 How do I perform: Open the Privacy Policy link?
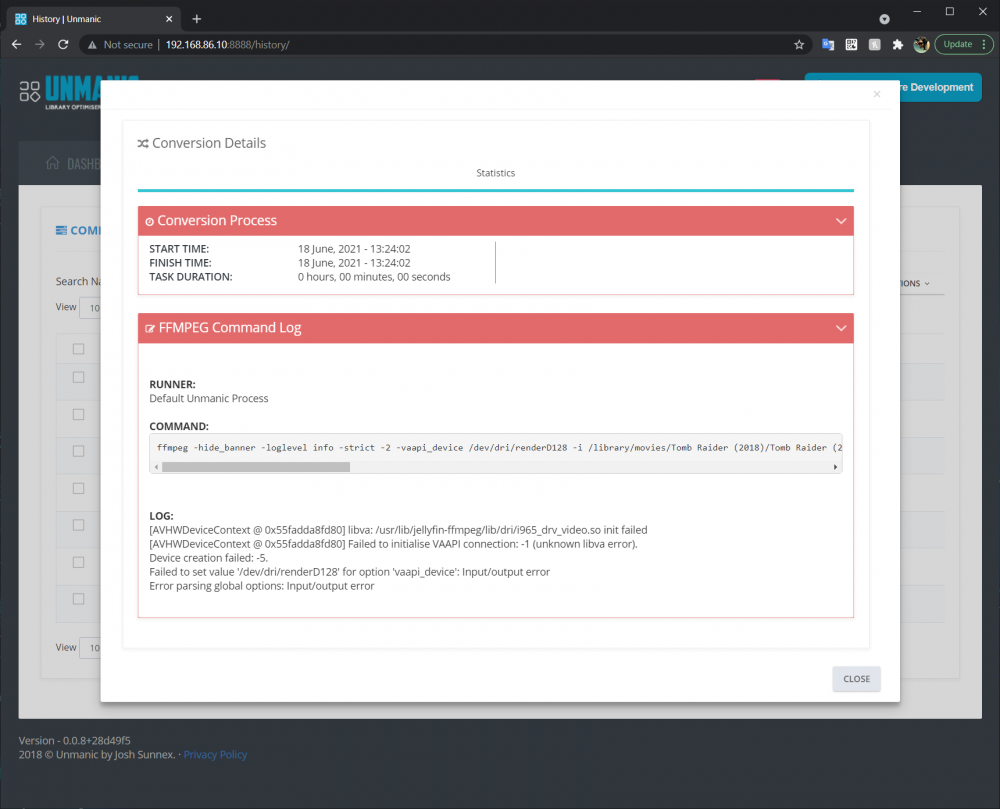tap(215, 755)
